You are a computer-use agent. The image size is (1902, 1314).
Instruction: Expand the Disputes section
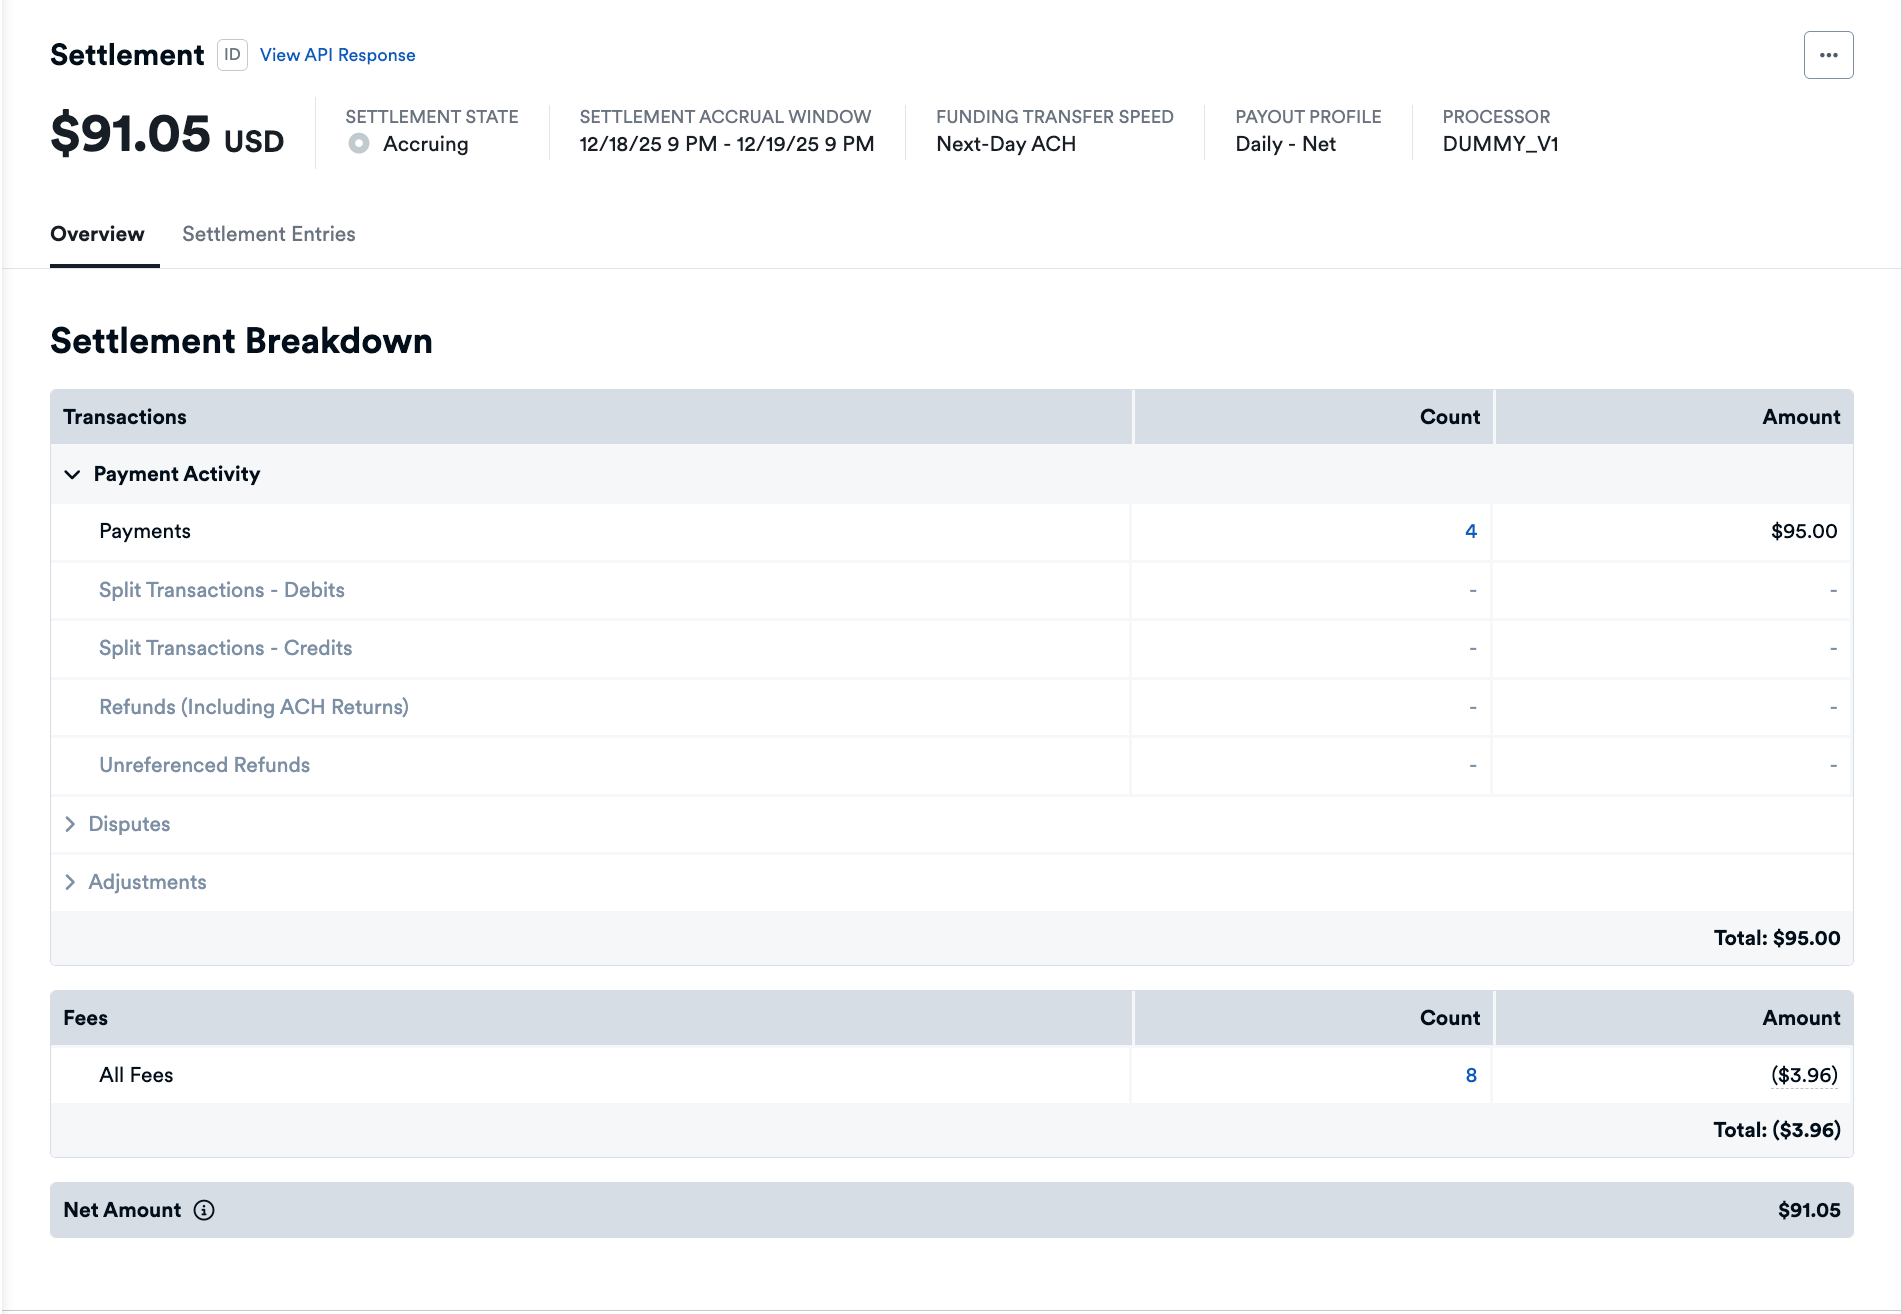[x=70, y=824]
